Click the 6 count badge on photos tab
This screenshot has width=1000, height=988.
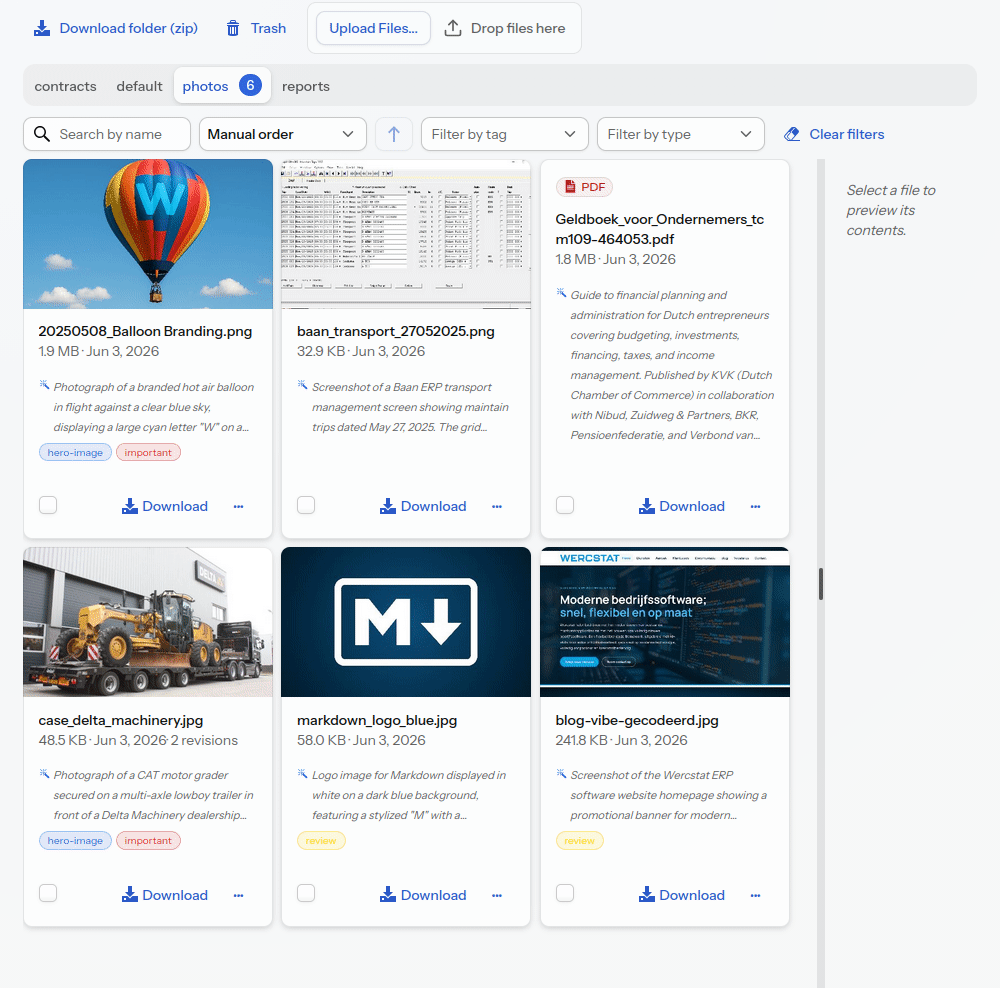pyautogui.click(x=251, y=85)
